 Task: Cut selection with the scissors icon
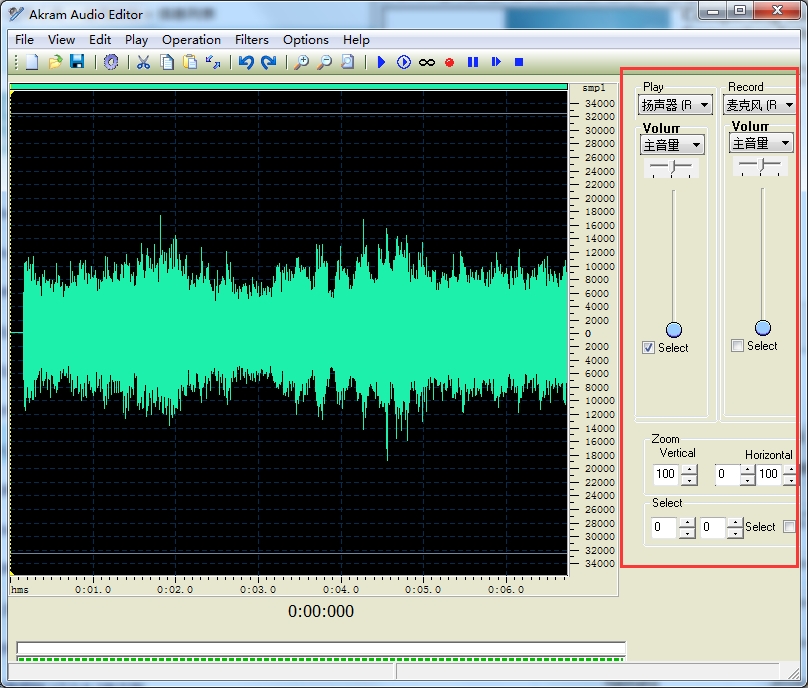[143, 62]
